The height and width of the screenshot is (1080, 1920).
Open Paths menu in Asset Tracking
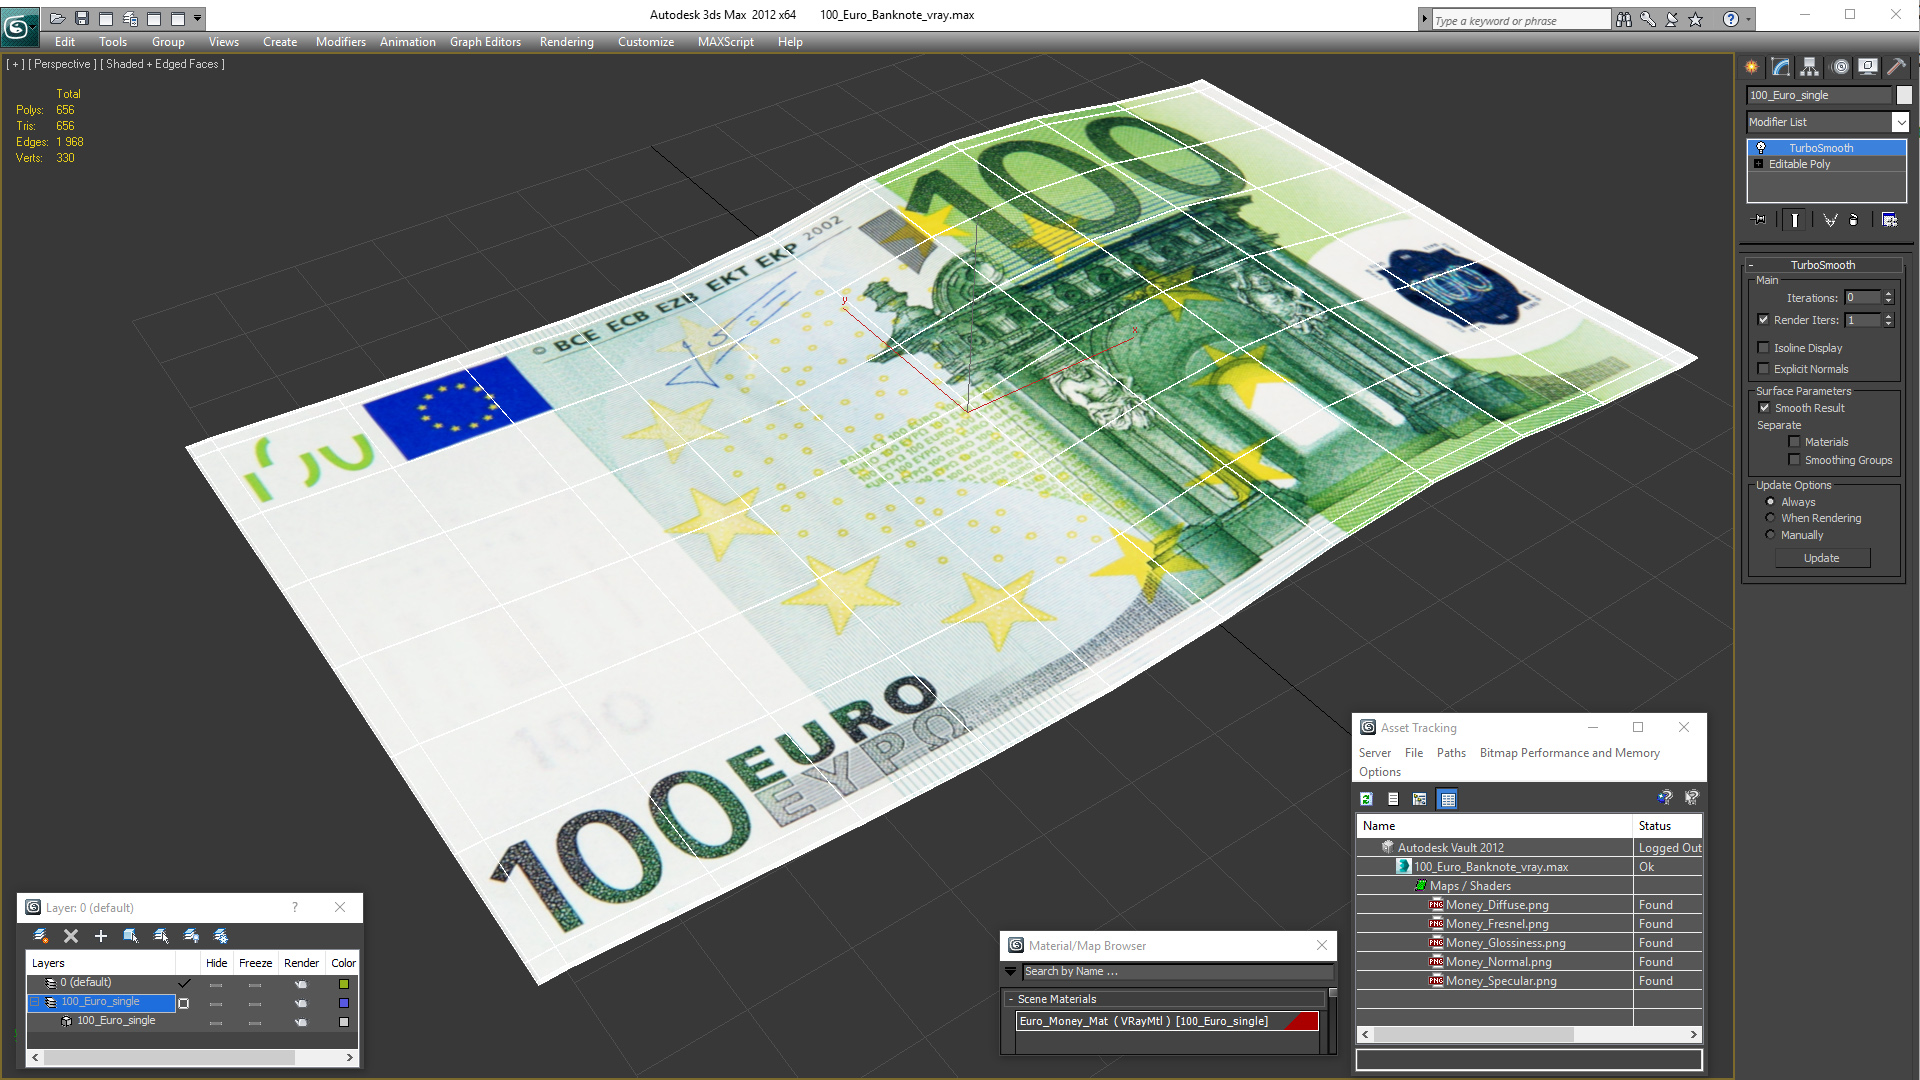[x=1451, y=753]
